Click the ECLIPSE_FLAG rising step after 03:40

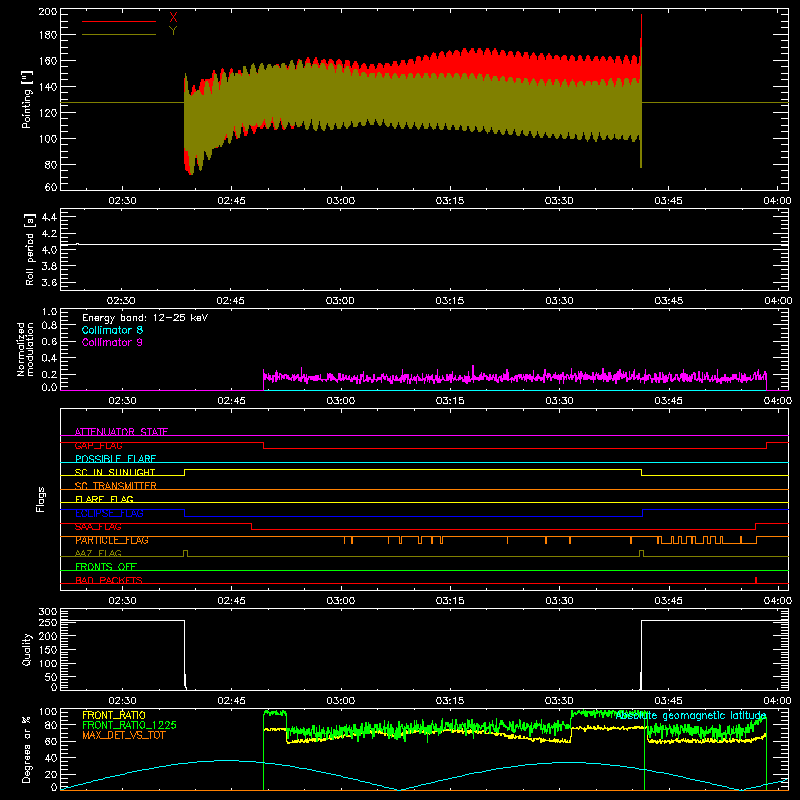click(642, 513)
